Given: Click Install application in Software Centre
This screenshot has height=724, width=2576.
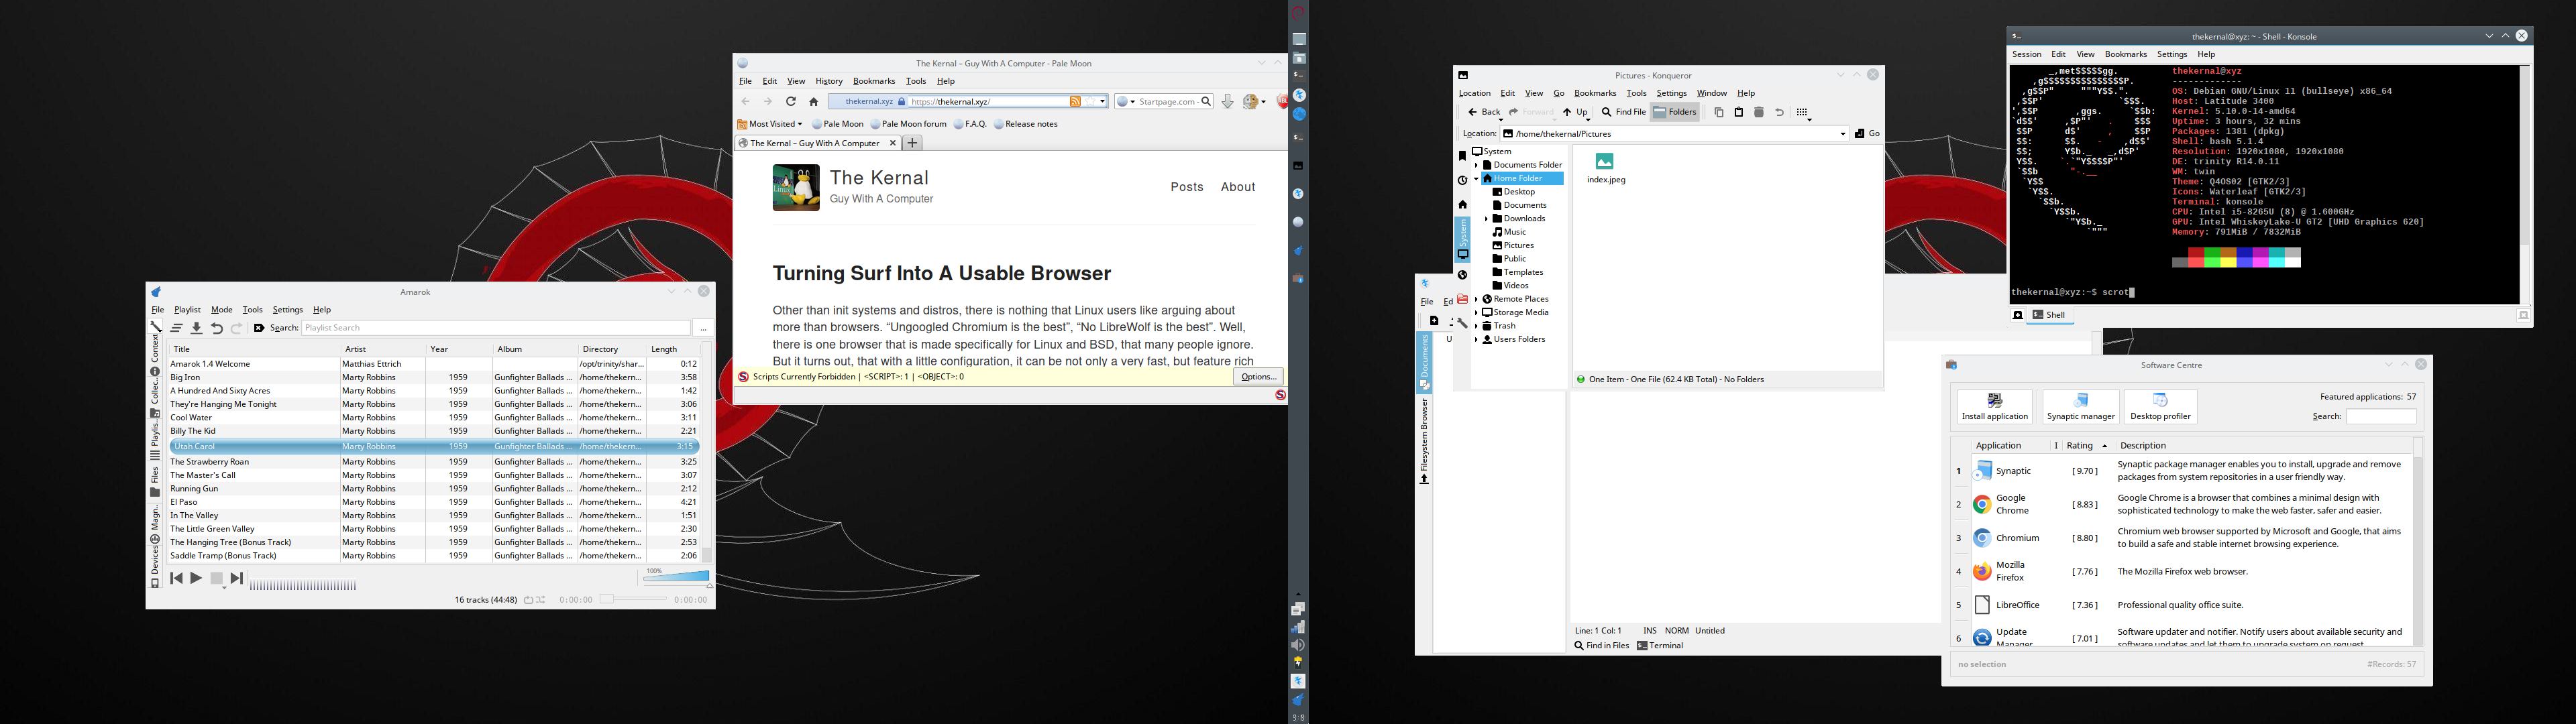Looking at the screenshot, I should pos(1994,407).
